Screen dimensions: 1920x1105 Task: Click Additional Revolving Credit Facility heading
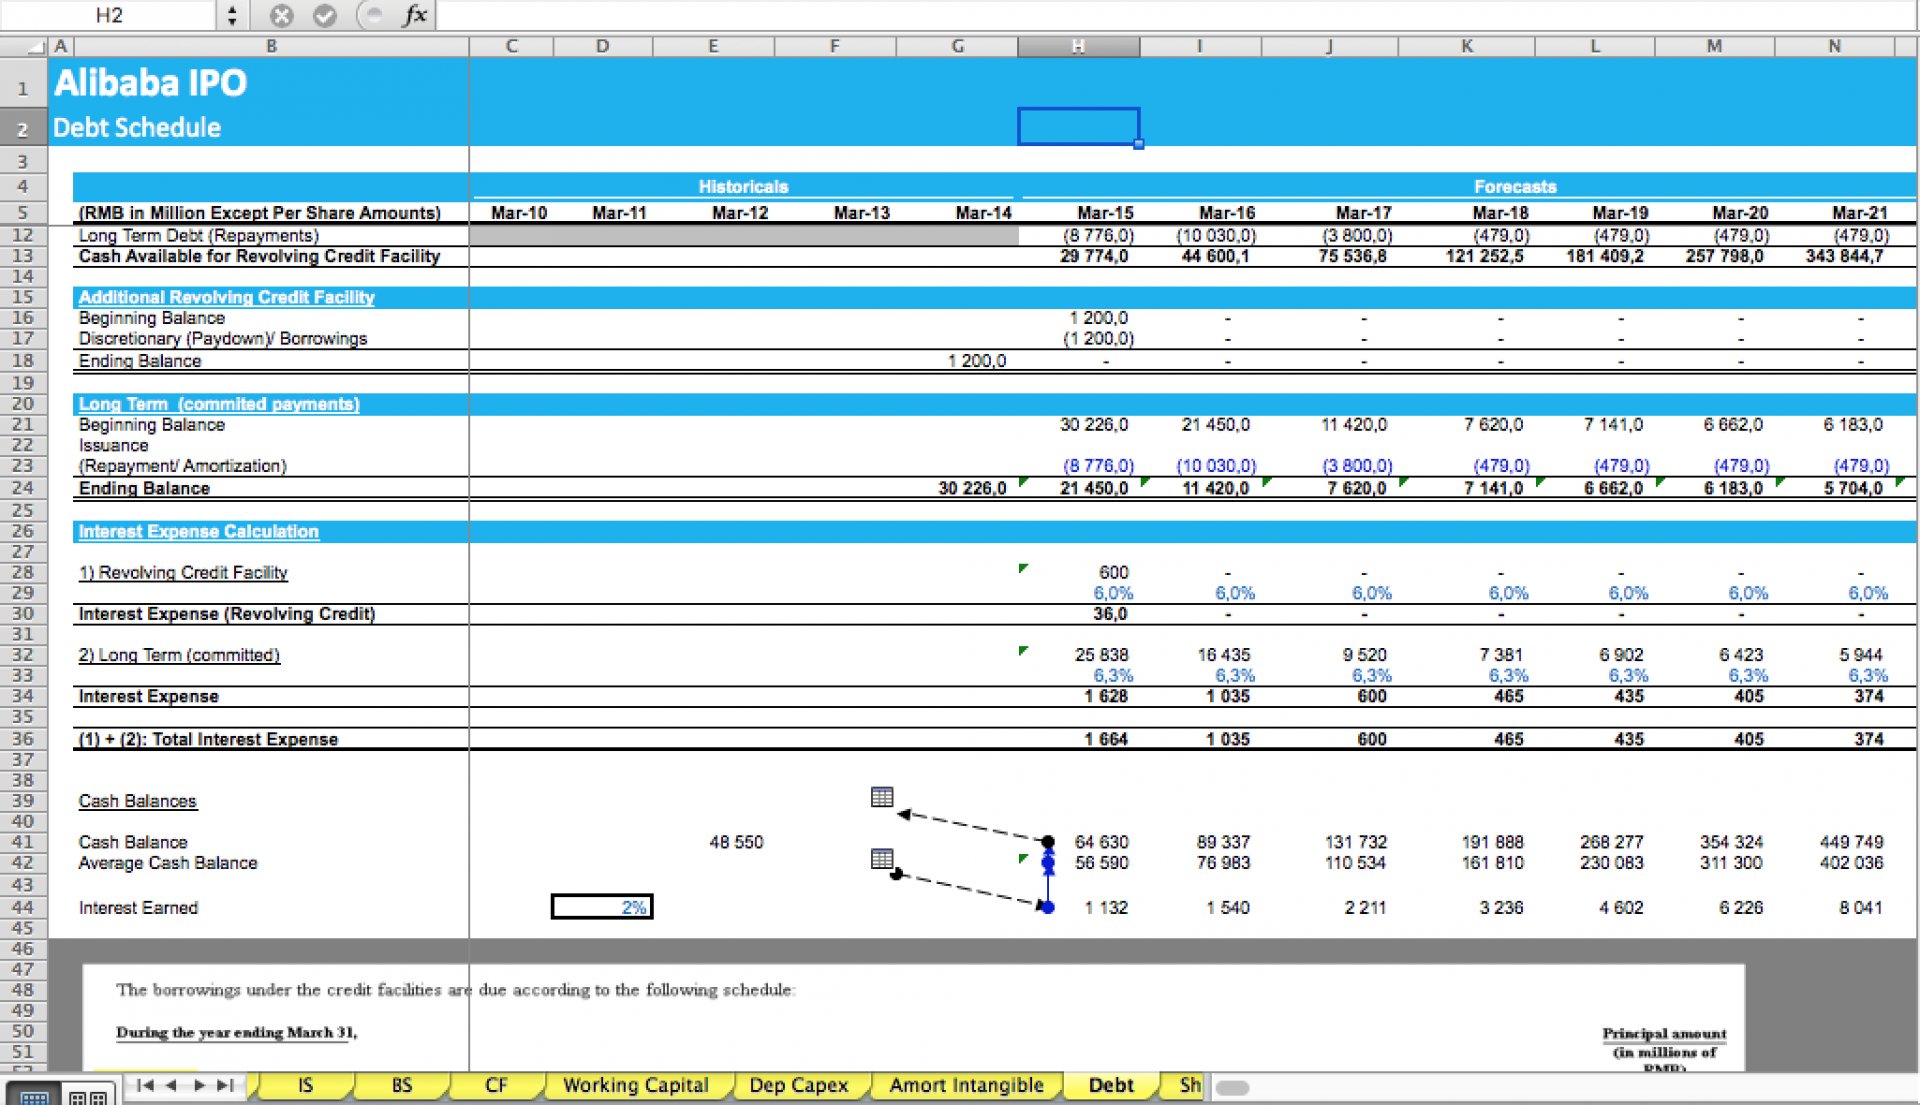tap(226, 297)
